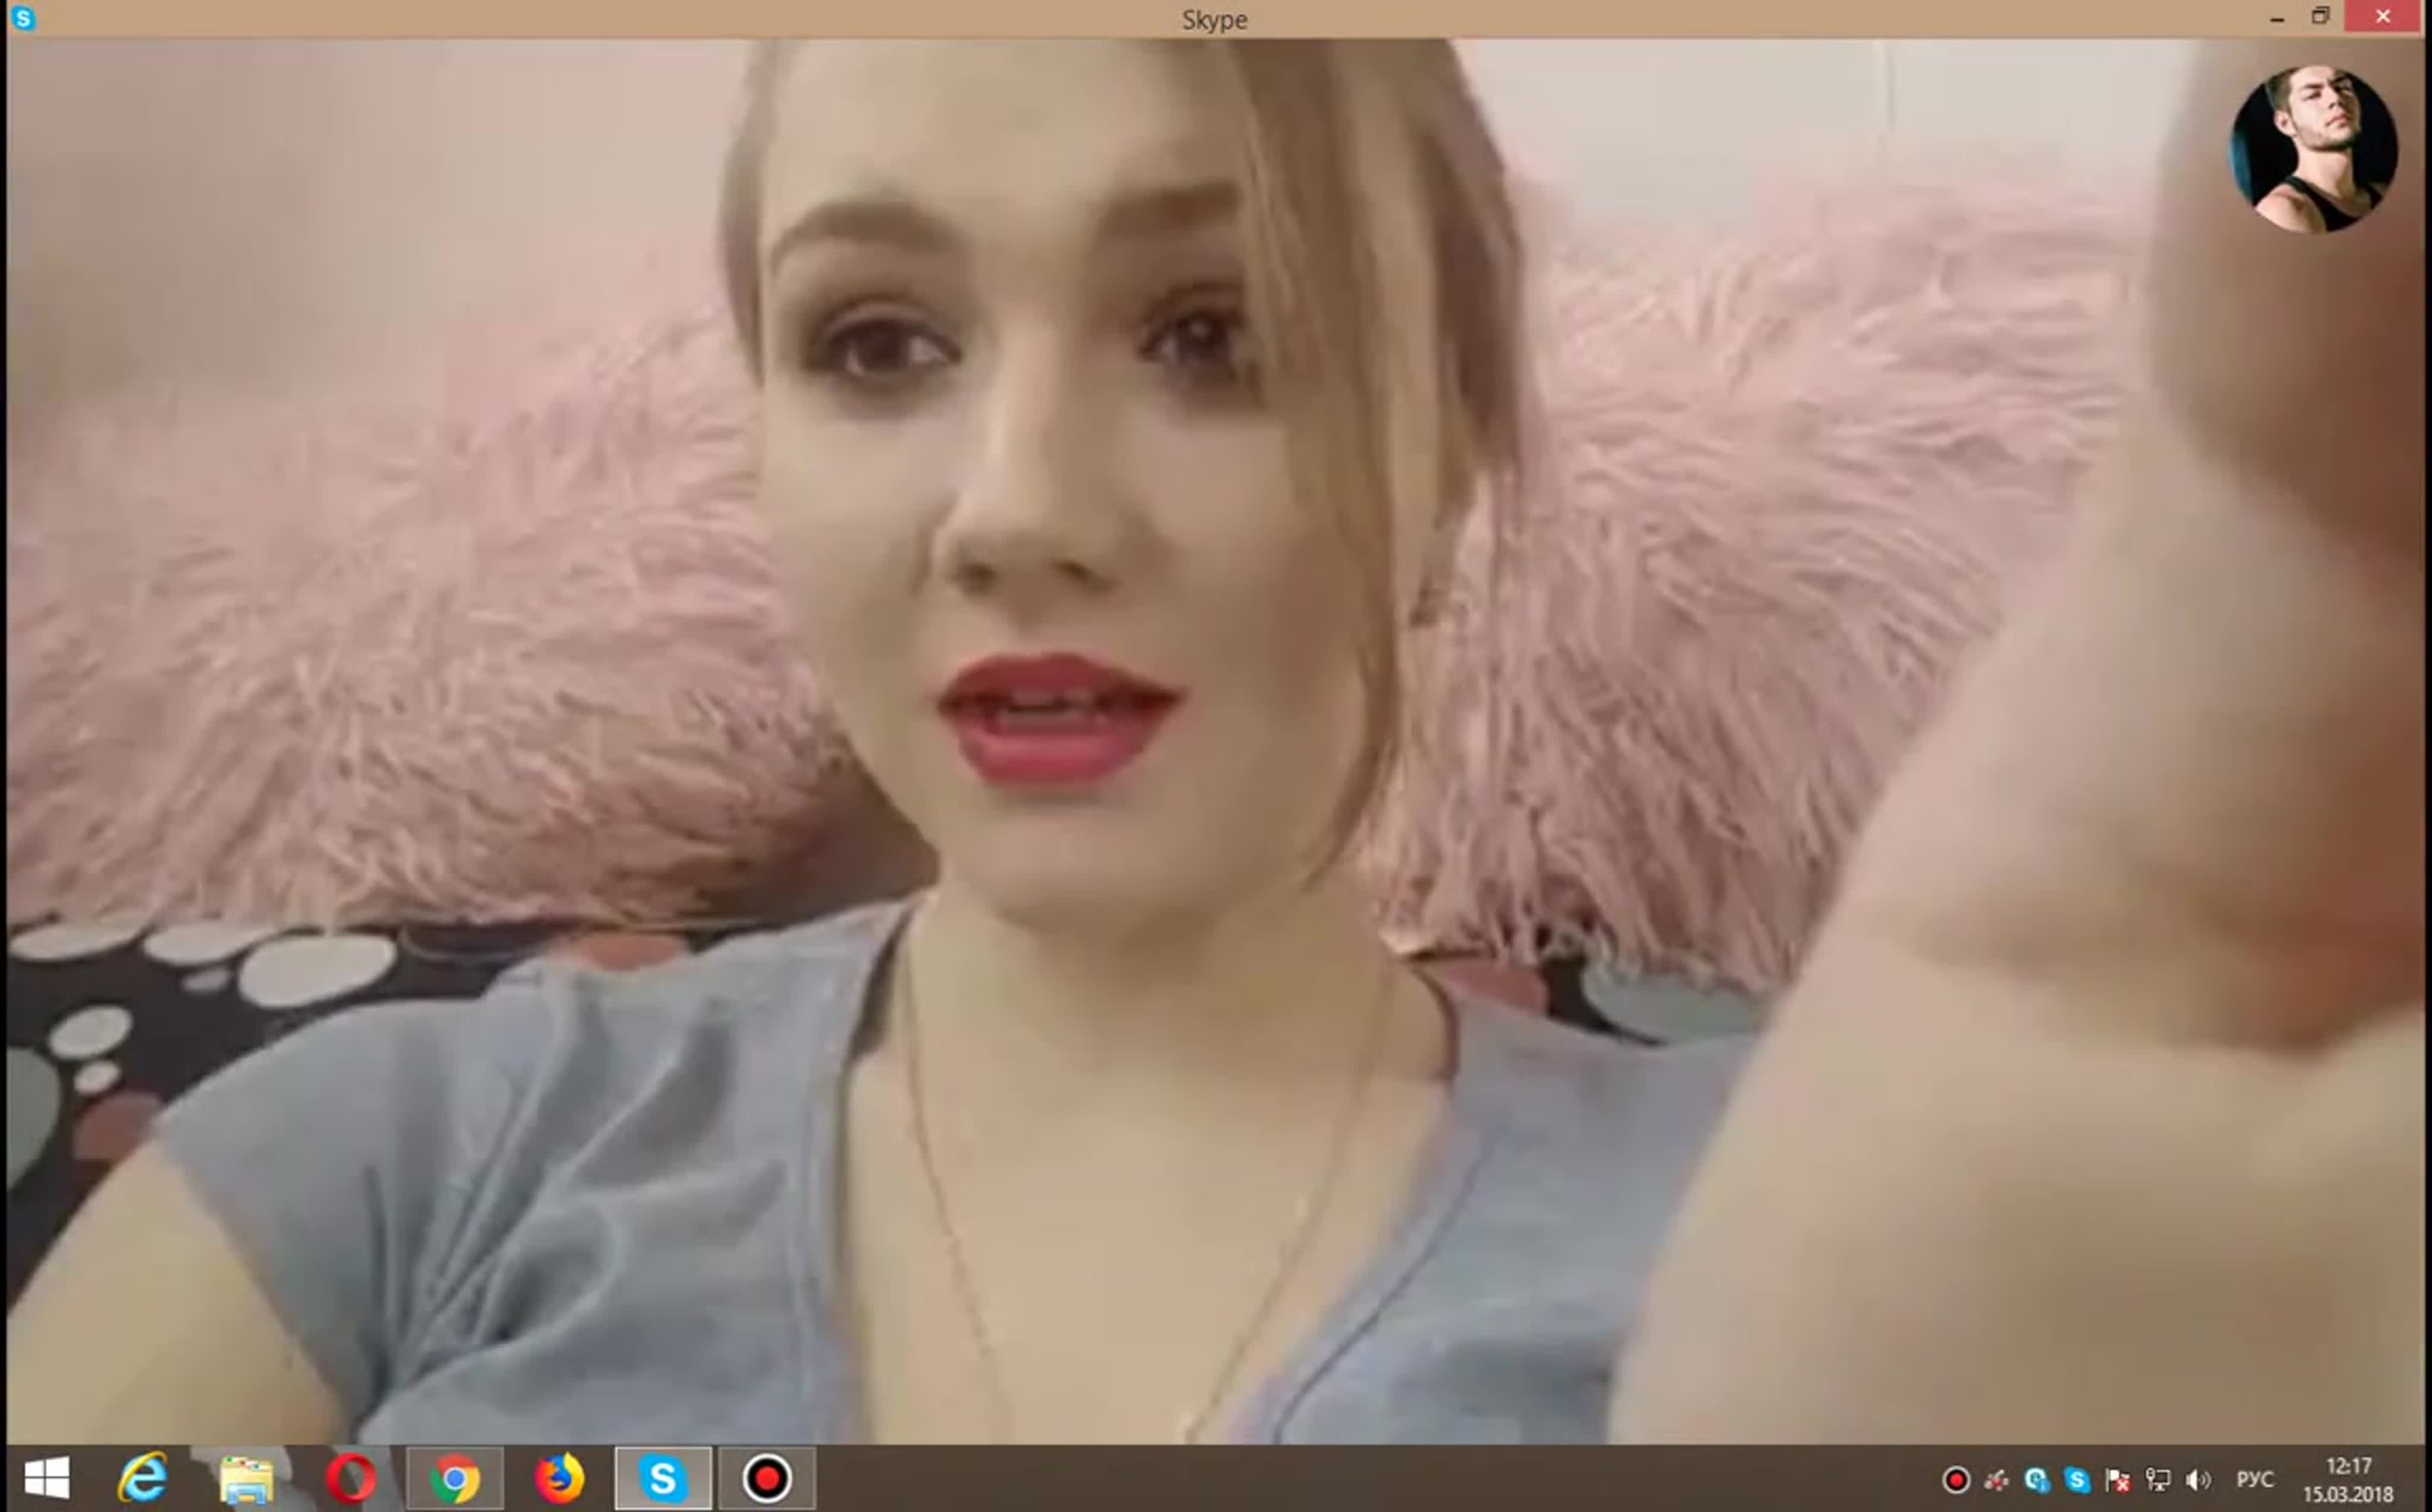Click the red recording tray icon
The width and height of the screenshot is (2432, 1512).
tap(1956, 1479)
